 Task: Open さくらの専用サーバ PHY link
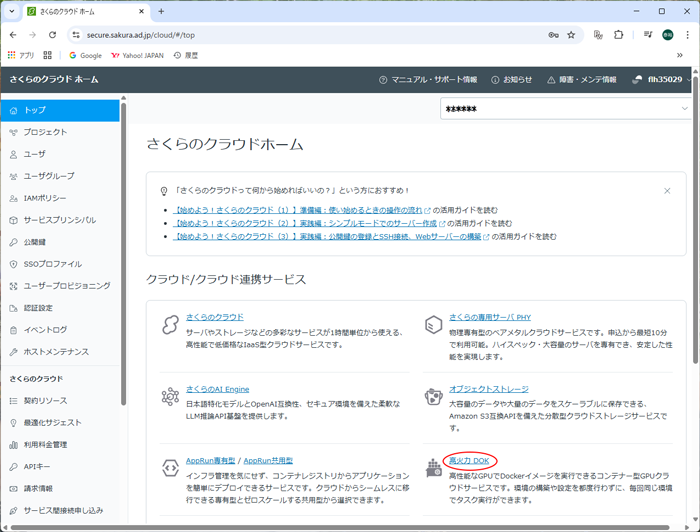[490, 317]
